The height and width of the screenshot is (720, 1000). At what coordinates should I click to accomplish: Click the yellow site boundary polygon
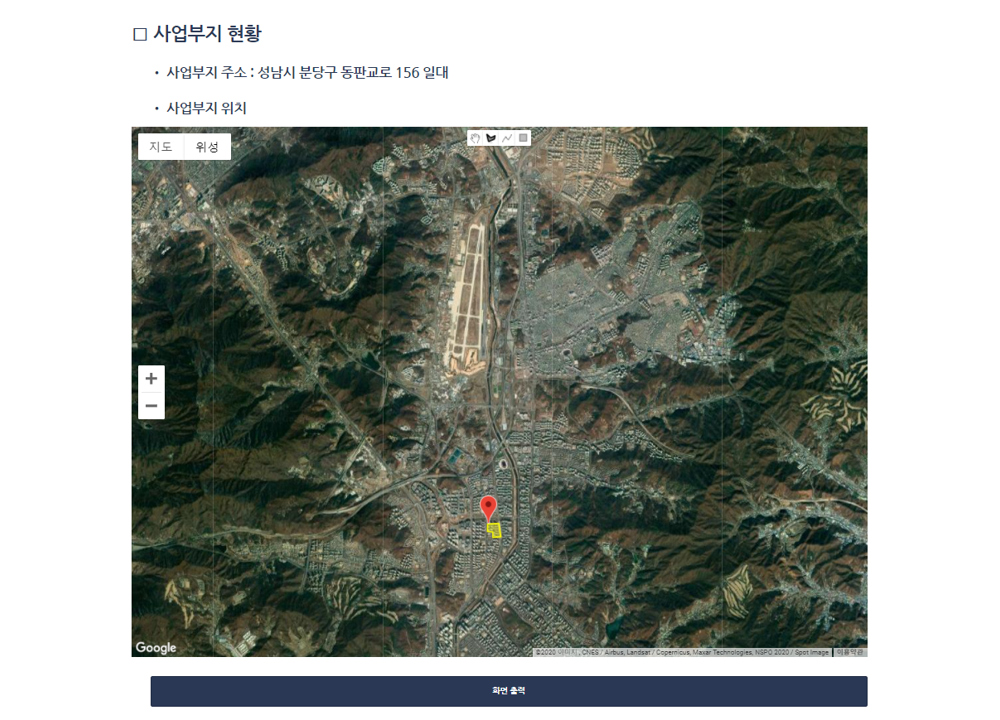495,531
